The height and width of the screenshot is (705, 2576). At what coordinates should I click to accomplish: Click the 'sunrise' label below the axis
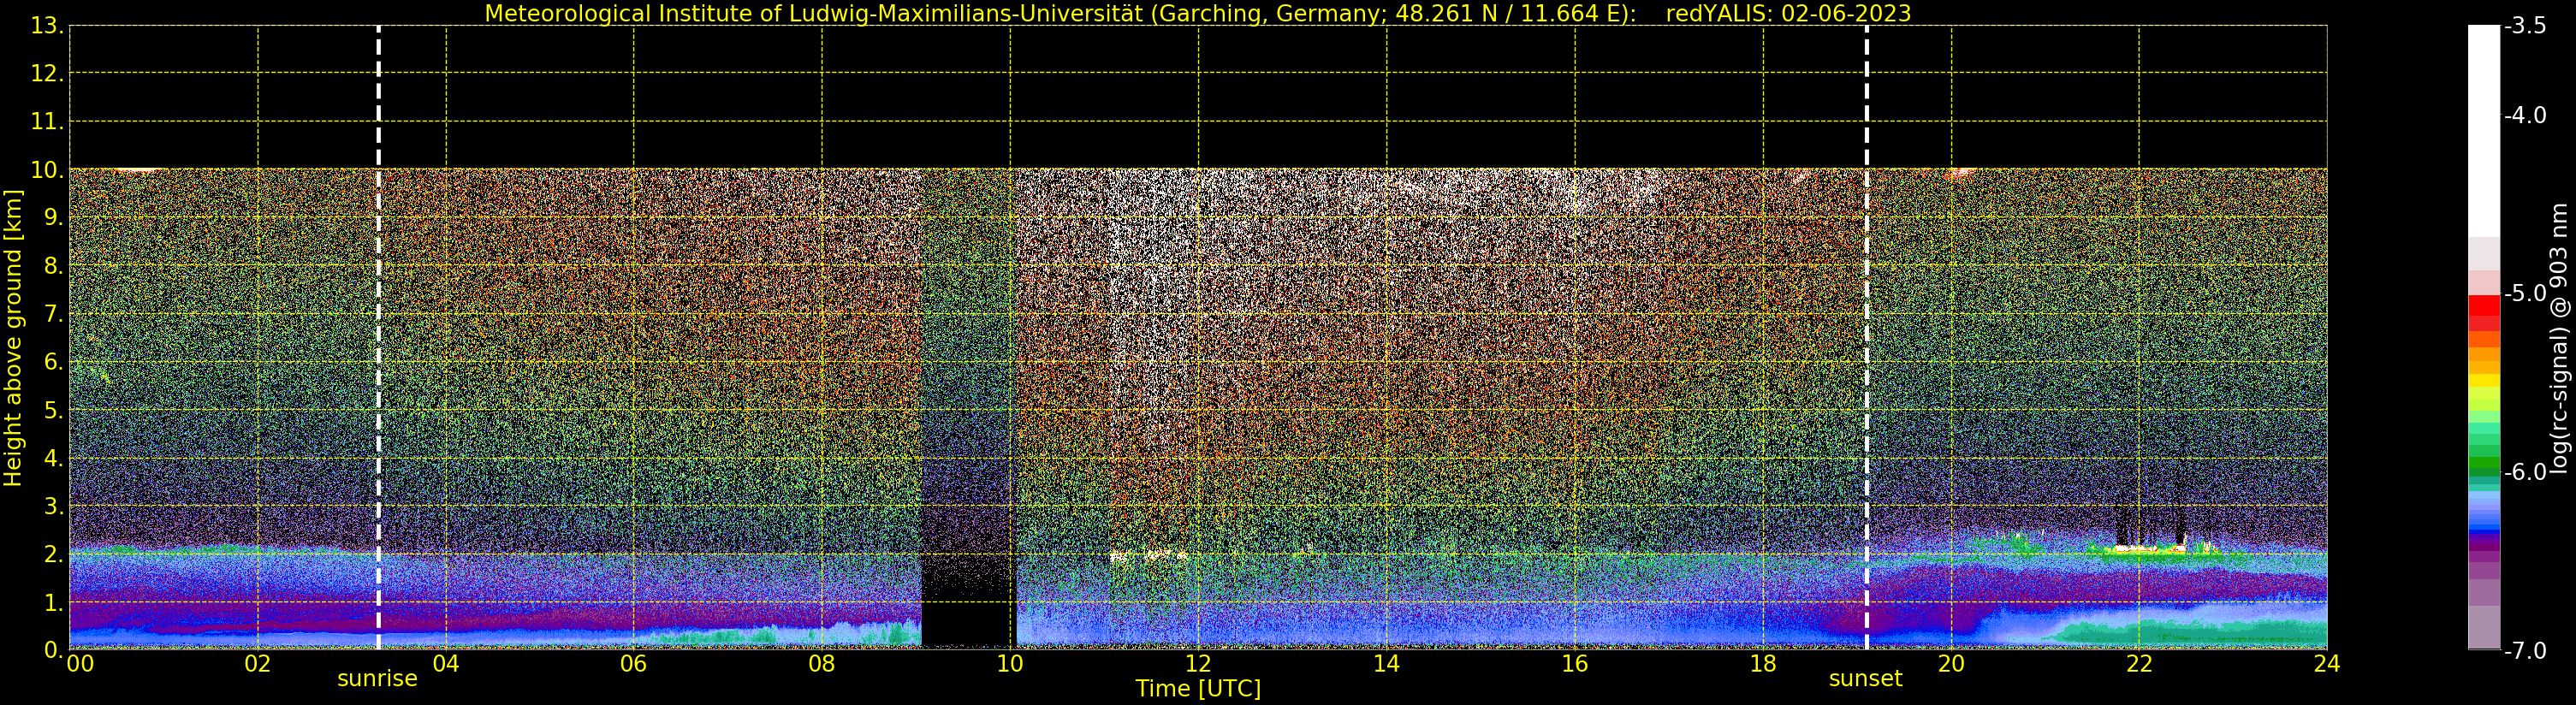(377, 679)
